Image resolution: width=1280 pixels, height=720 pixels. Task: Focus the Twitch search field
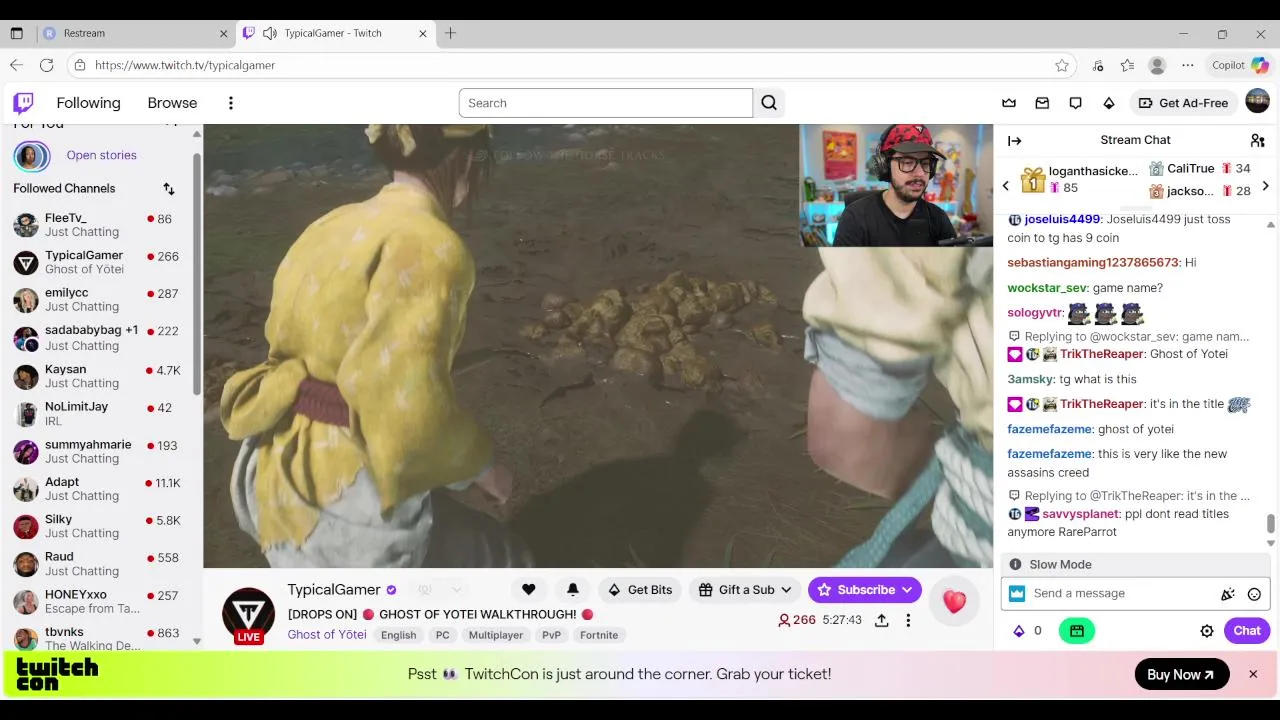pyautogui.click(x=606, y=103)
